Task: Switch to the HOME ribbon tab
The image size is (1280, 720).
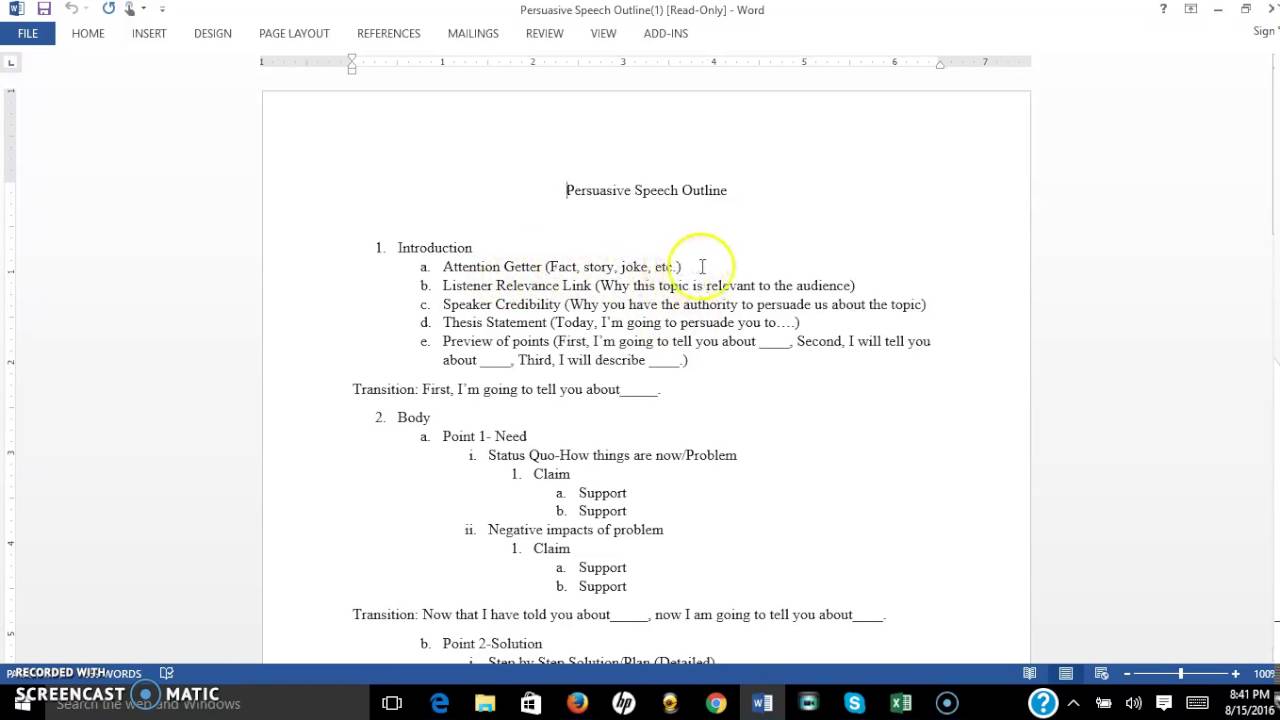Action: click(x=88, y=33)
